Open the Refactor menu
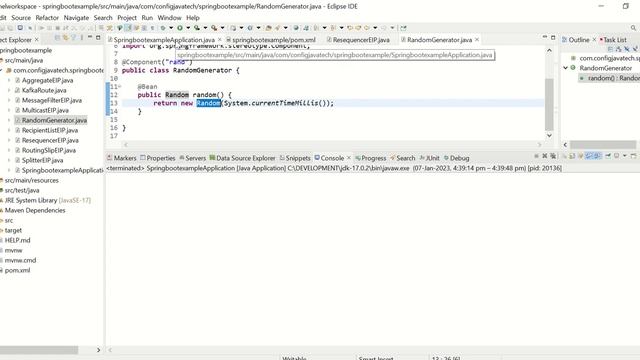 (x=47, y=18)
